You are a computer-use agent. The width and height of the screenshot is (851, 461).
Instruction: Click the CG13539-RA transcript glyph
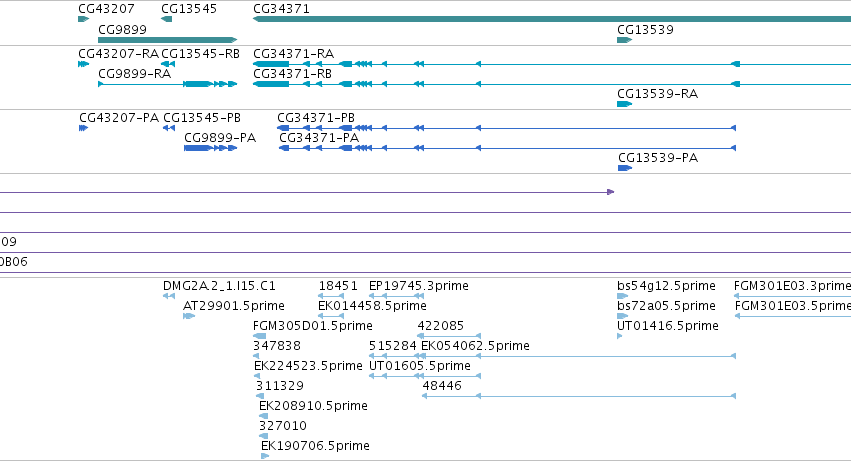point(625,104)
